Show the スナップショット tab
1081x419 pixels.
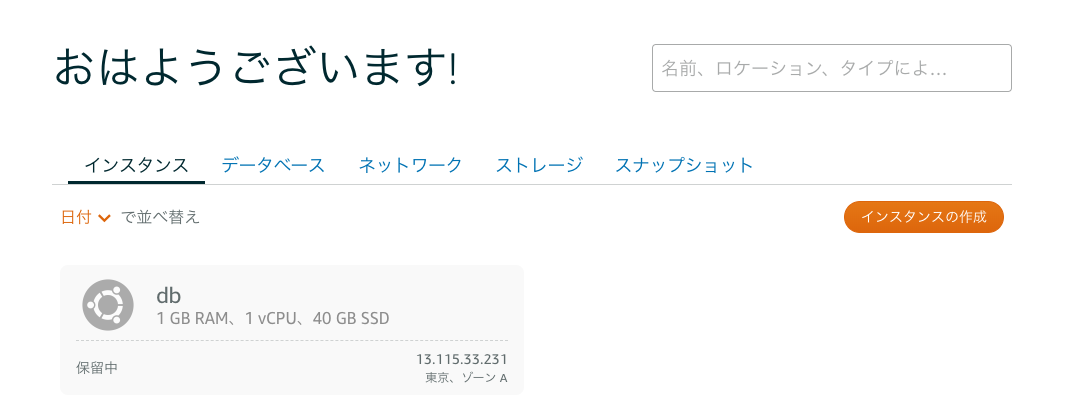[x=684, y=165]
